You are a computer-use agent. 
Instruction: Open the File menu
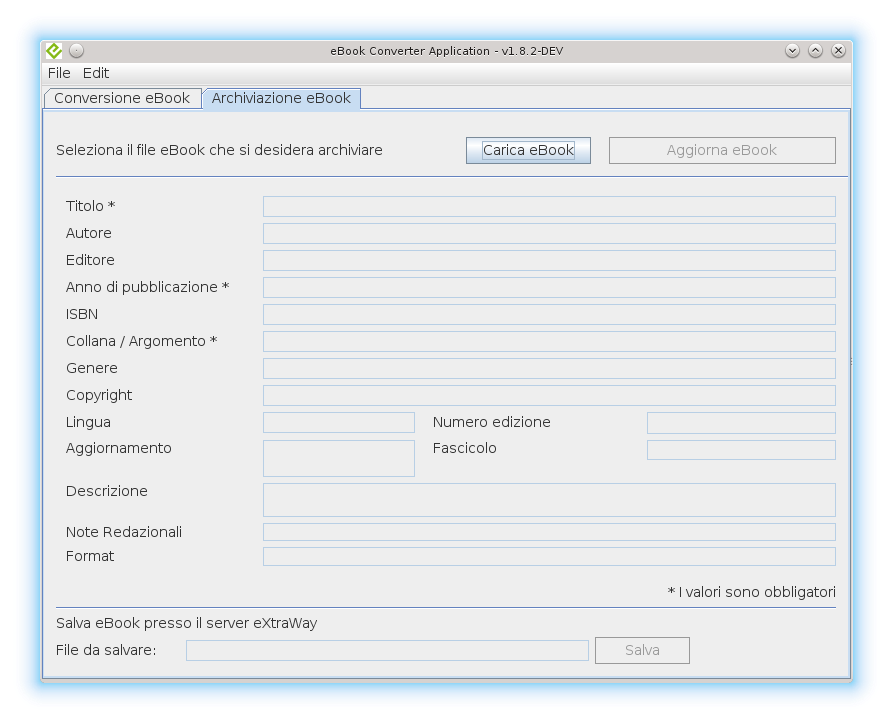pyautogui.click(x=59, y=73)
